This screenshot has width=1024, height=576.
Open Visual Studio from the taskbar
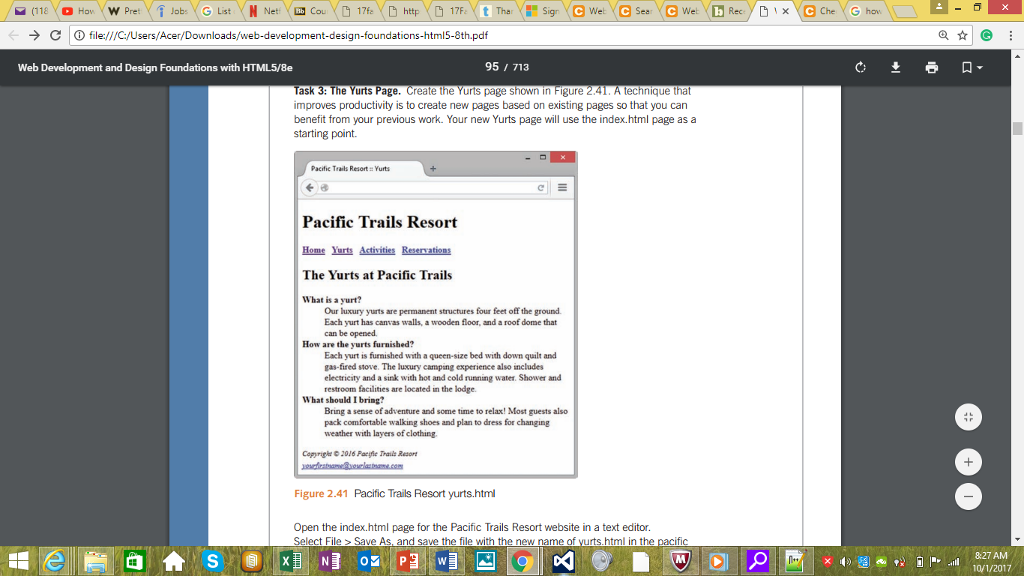coord(562,561)
